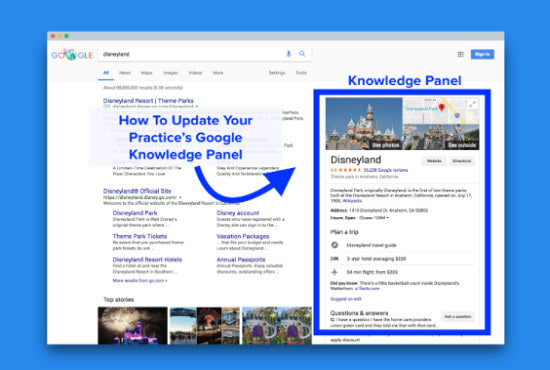Expand the disneyland.disney.go.com URL dropdown arrow
The width and height of the screenshot is (550, 370).
click(181, 197)
